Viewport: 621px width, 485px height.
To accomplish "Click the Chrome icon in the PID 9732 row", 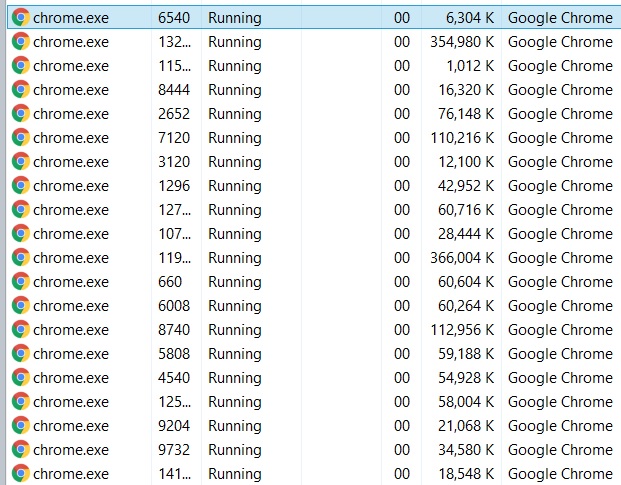I will (x=21, y=449).
